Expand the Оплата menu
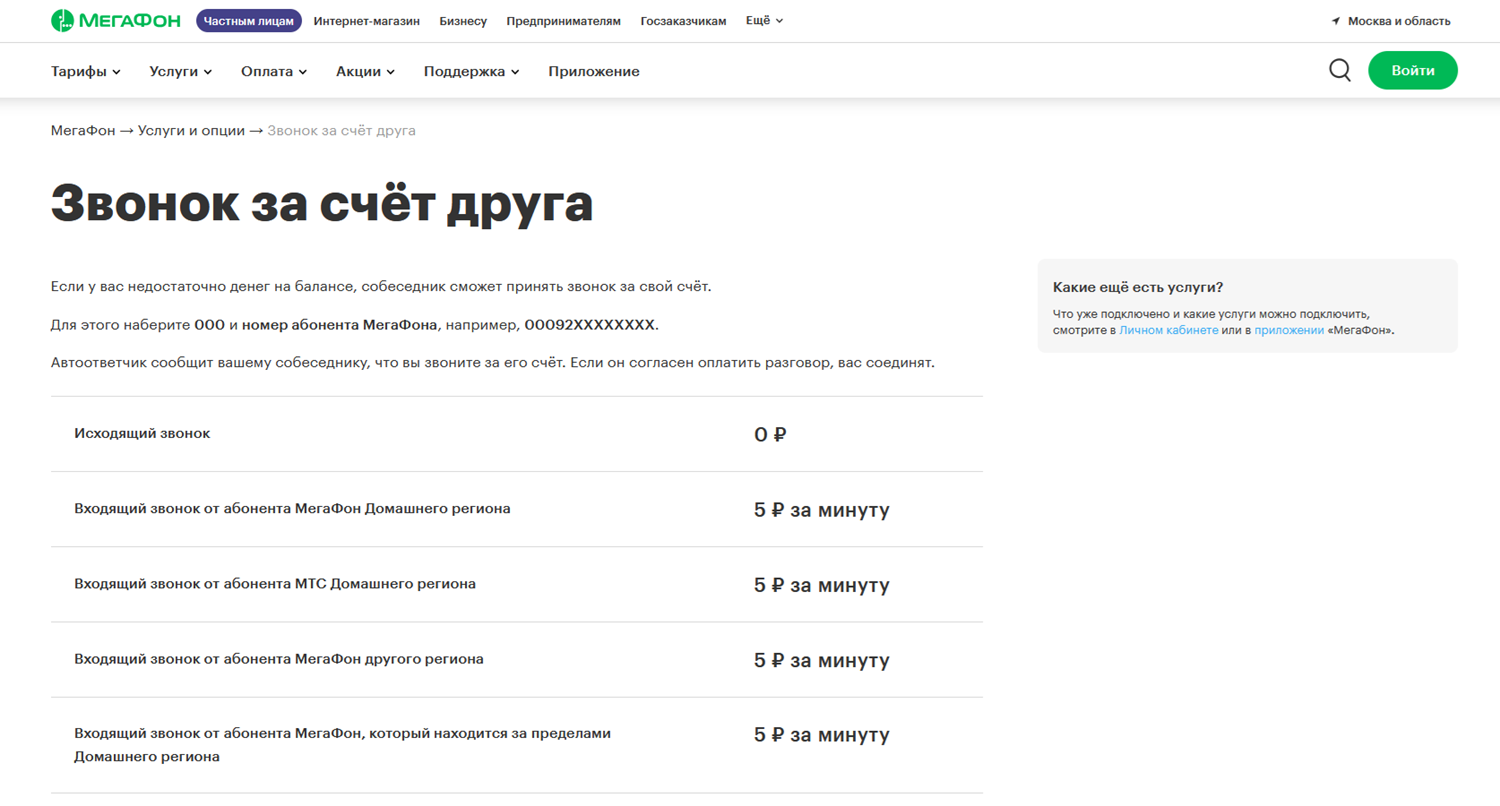The width and height of the screenshot is (1500, 806). point(274,71)
